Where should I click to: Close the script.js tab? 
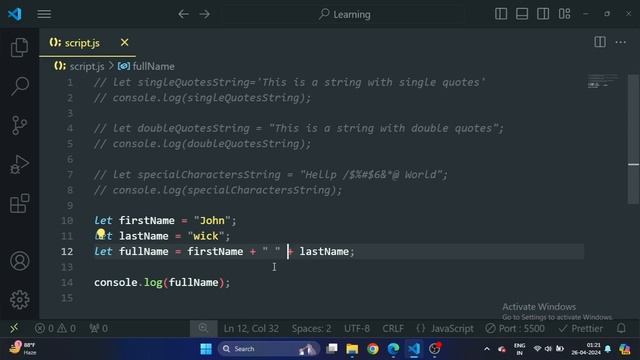124,42
